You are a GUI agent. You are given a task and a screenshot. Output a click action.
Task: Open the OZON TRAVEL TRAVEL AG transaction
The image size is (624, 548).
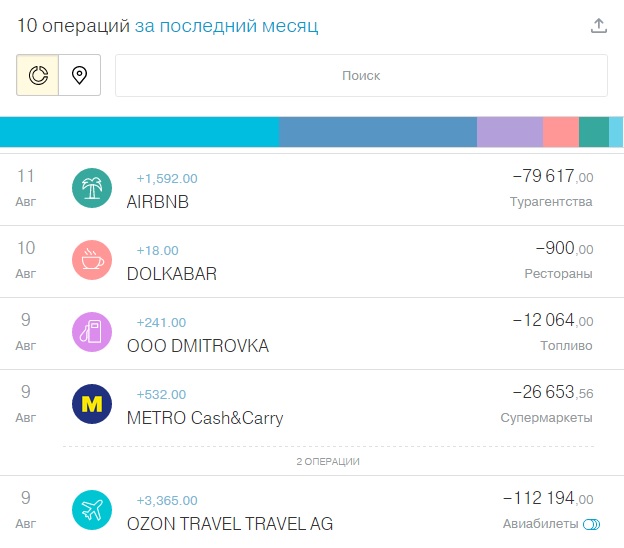(230, 524)
